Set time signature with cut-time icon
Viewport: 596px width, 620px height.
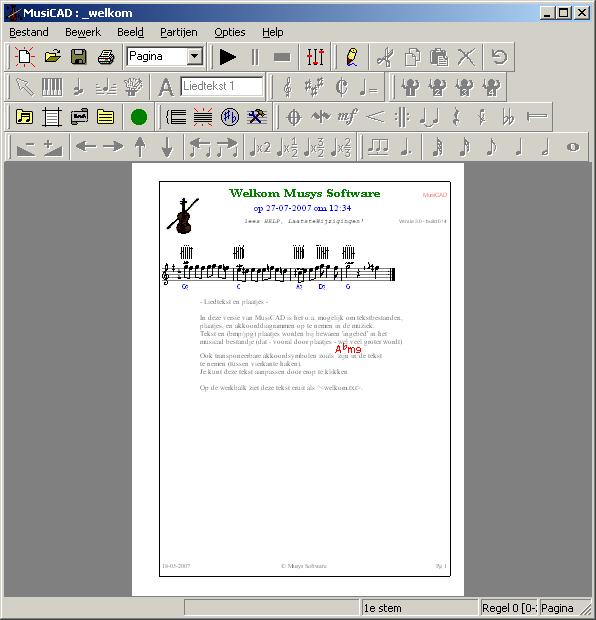[341, 87]
